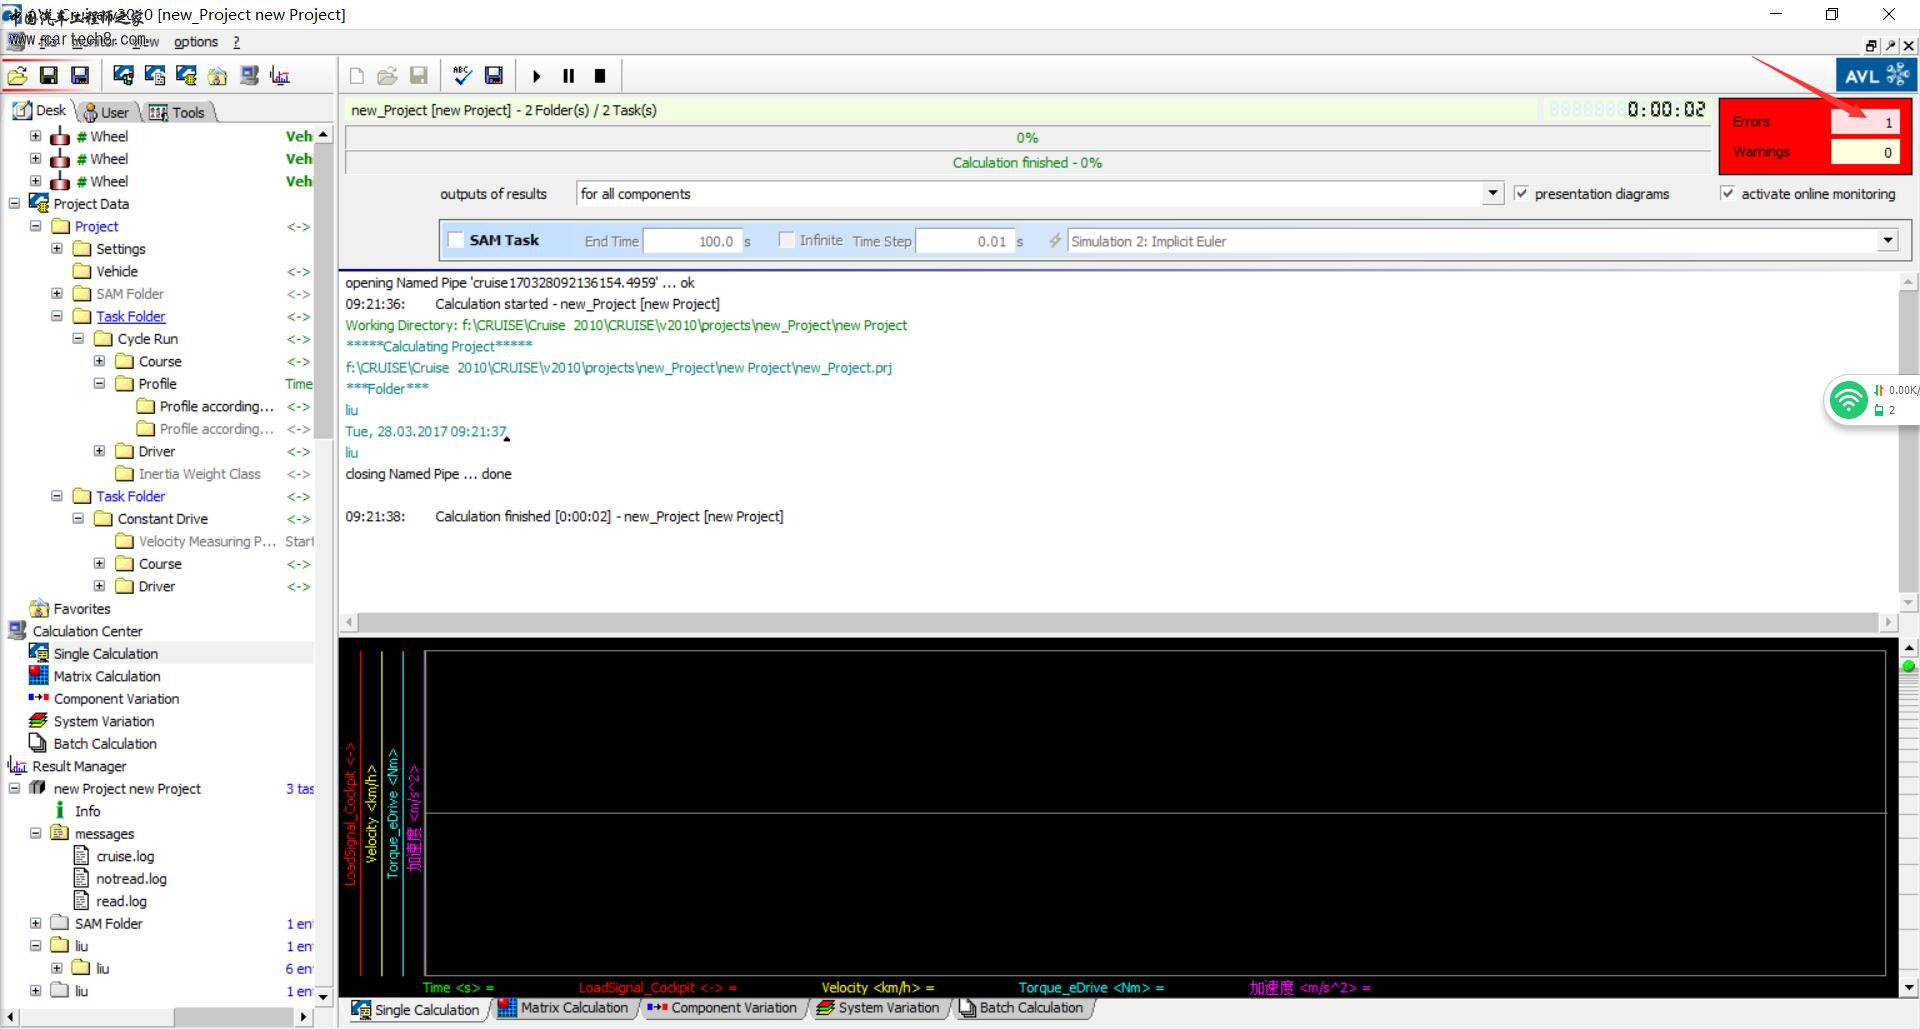
Task: Click the second vehicle model toolbar icon
Action: tap(155, 75)
